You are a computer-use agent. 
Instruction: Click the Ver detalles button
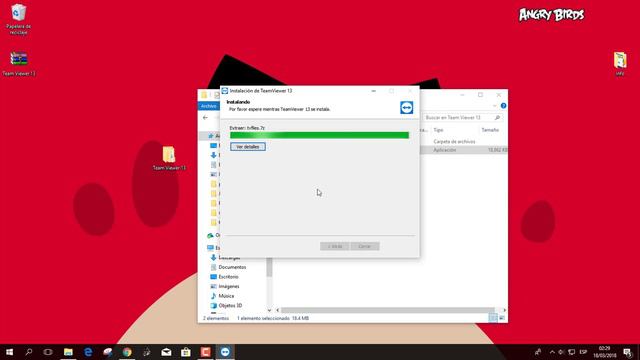(248, 147)
